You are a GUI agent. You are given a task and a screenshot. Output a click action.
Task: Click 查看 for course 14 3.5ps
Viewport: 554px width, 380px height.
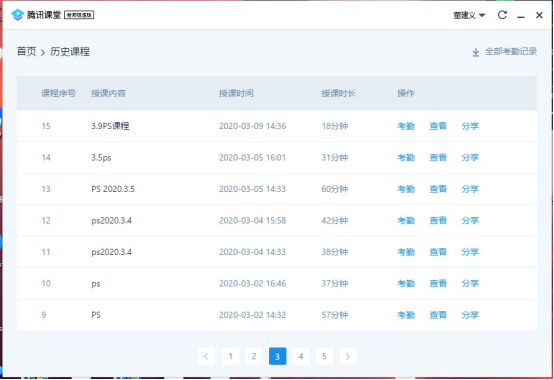click(x=438, y=158)
